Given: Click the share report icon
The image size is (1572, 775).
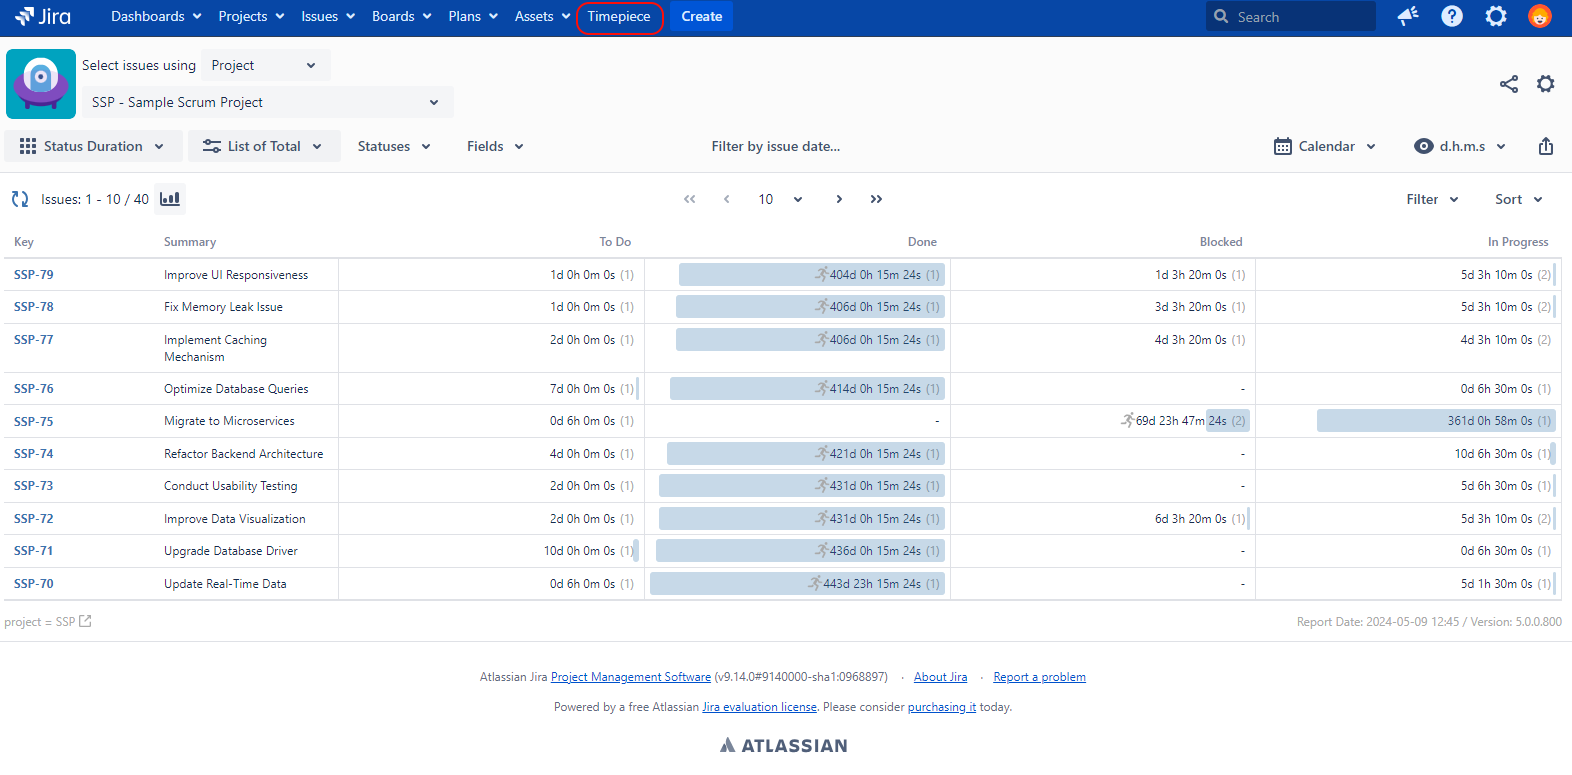Looking at the screenshot, I should [1508, 84].
